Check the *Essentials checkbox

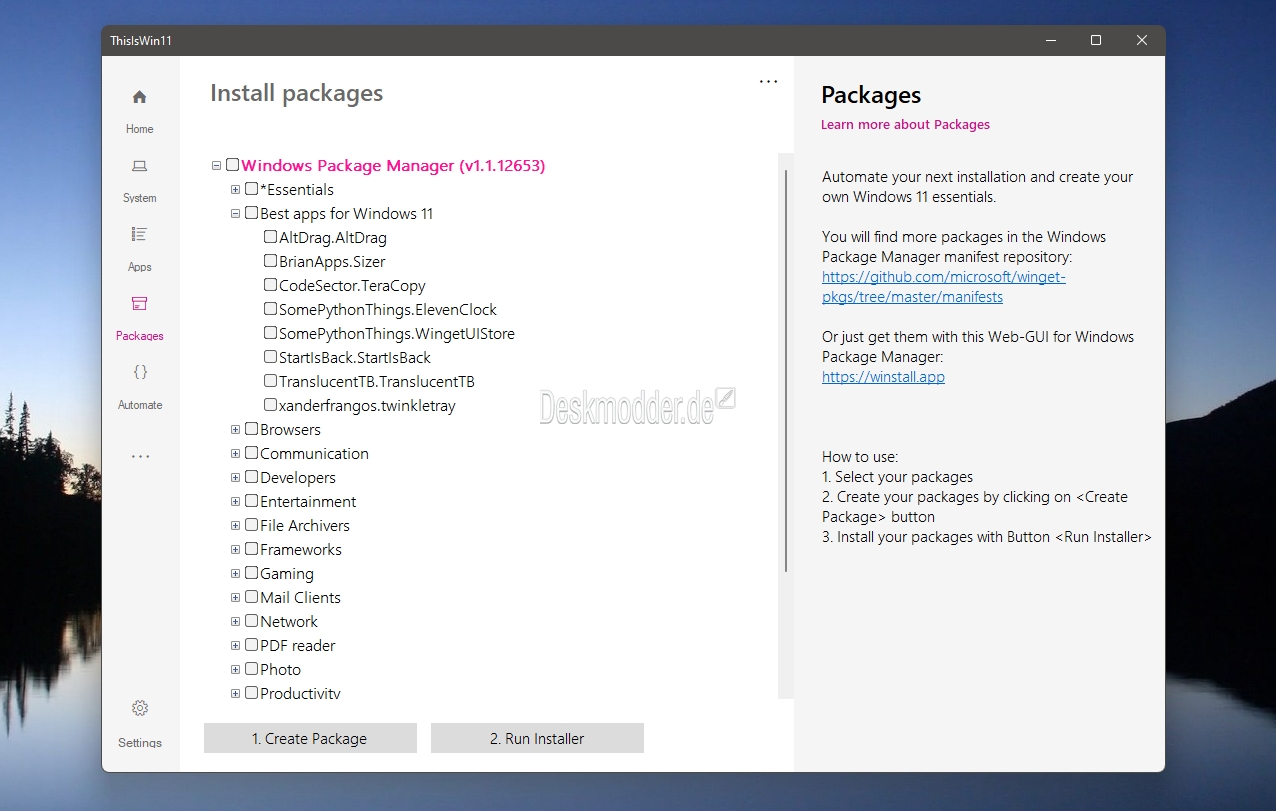252,189
